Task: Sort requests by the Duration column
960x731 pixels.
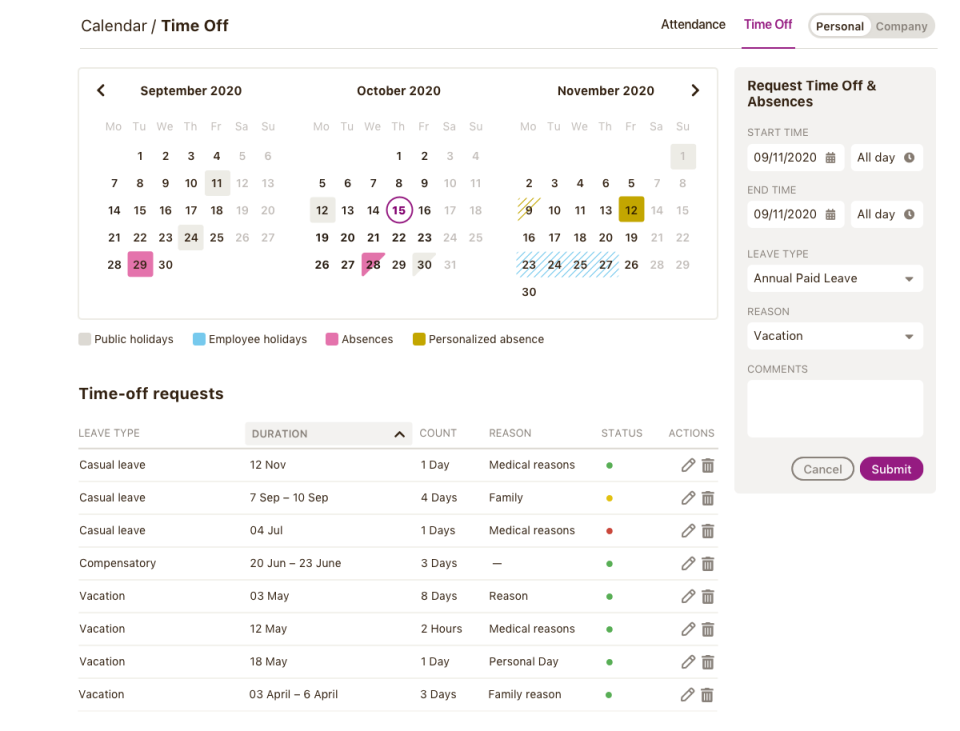Action: [328, 433]
